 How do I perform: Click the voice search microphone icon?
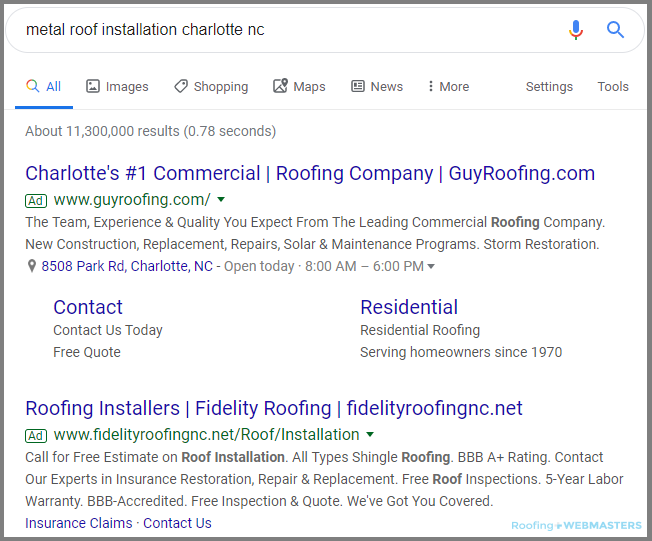click(x=576, y=30)
